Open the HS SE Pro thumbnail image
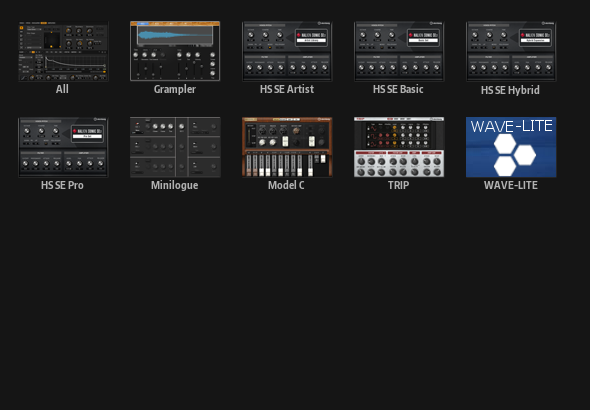590x410 pixels. (x=63, y=147)
